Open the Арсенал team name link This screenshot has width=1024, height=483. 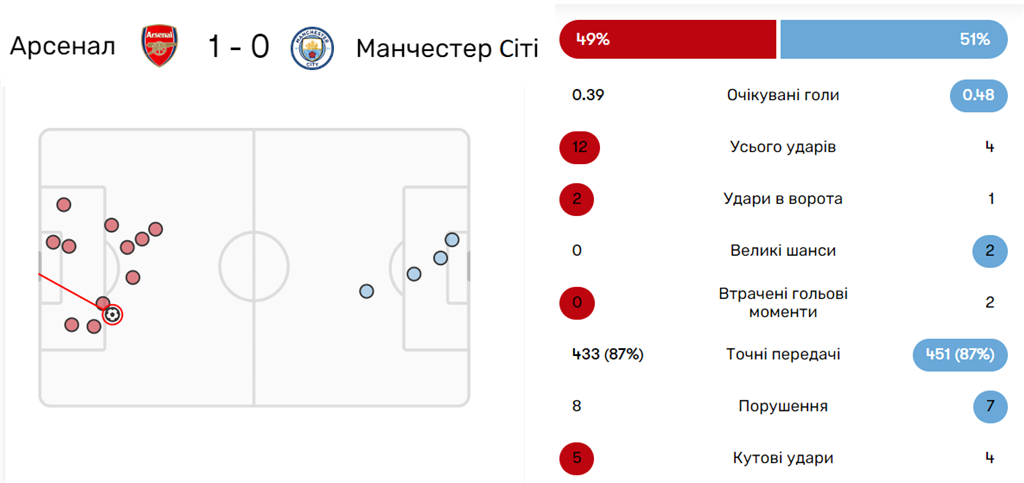point(63,47)
